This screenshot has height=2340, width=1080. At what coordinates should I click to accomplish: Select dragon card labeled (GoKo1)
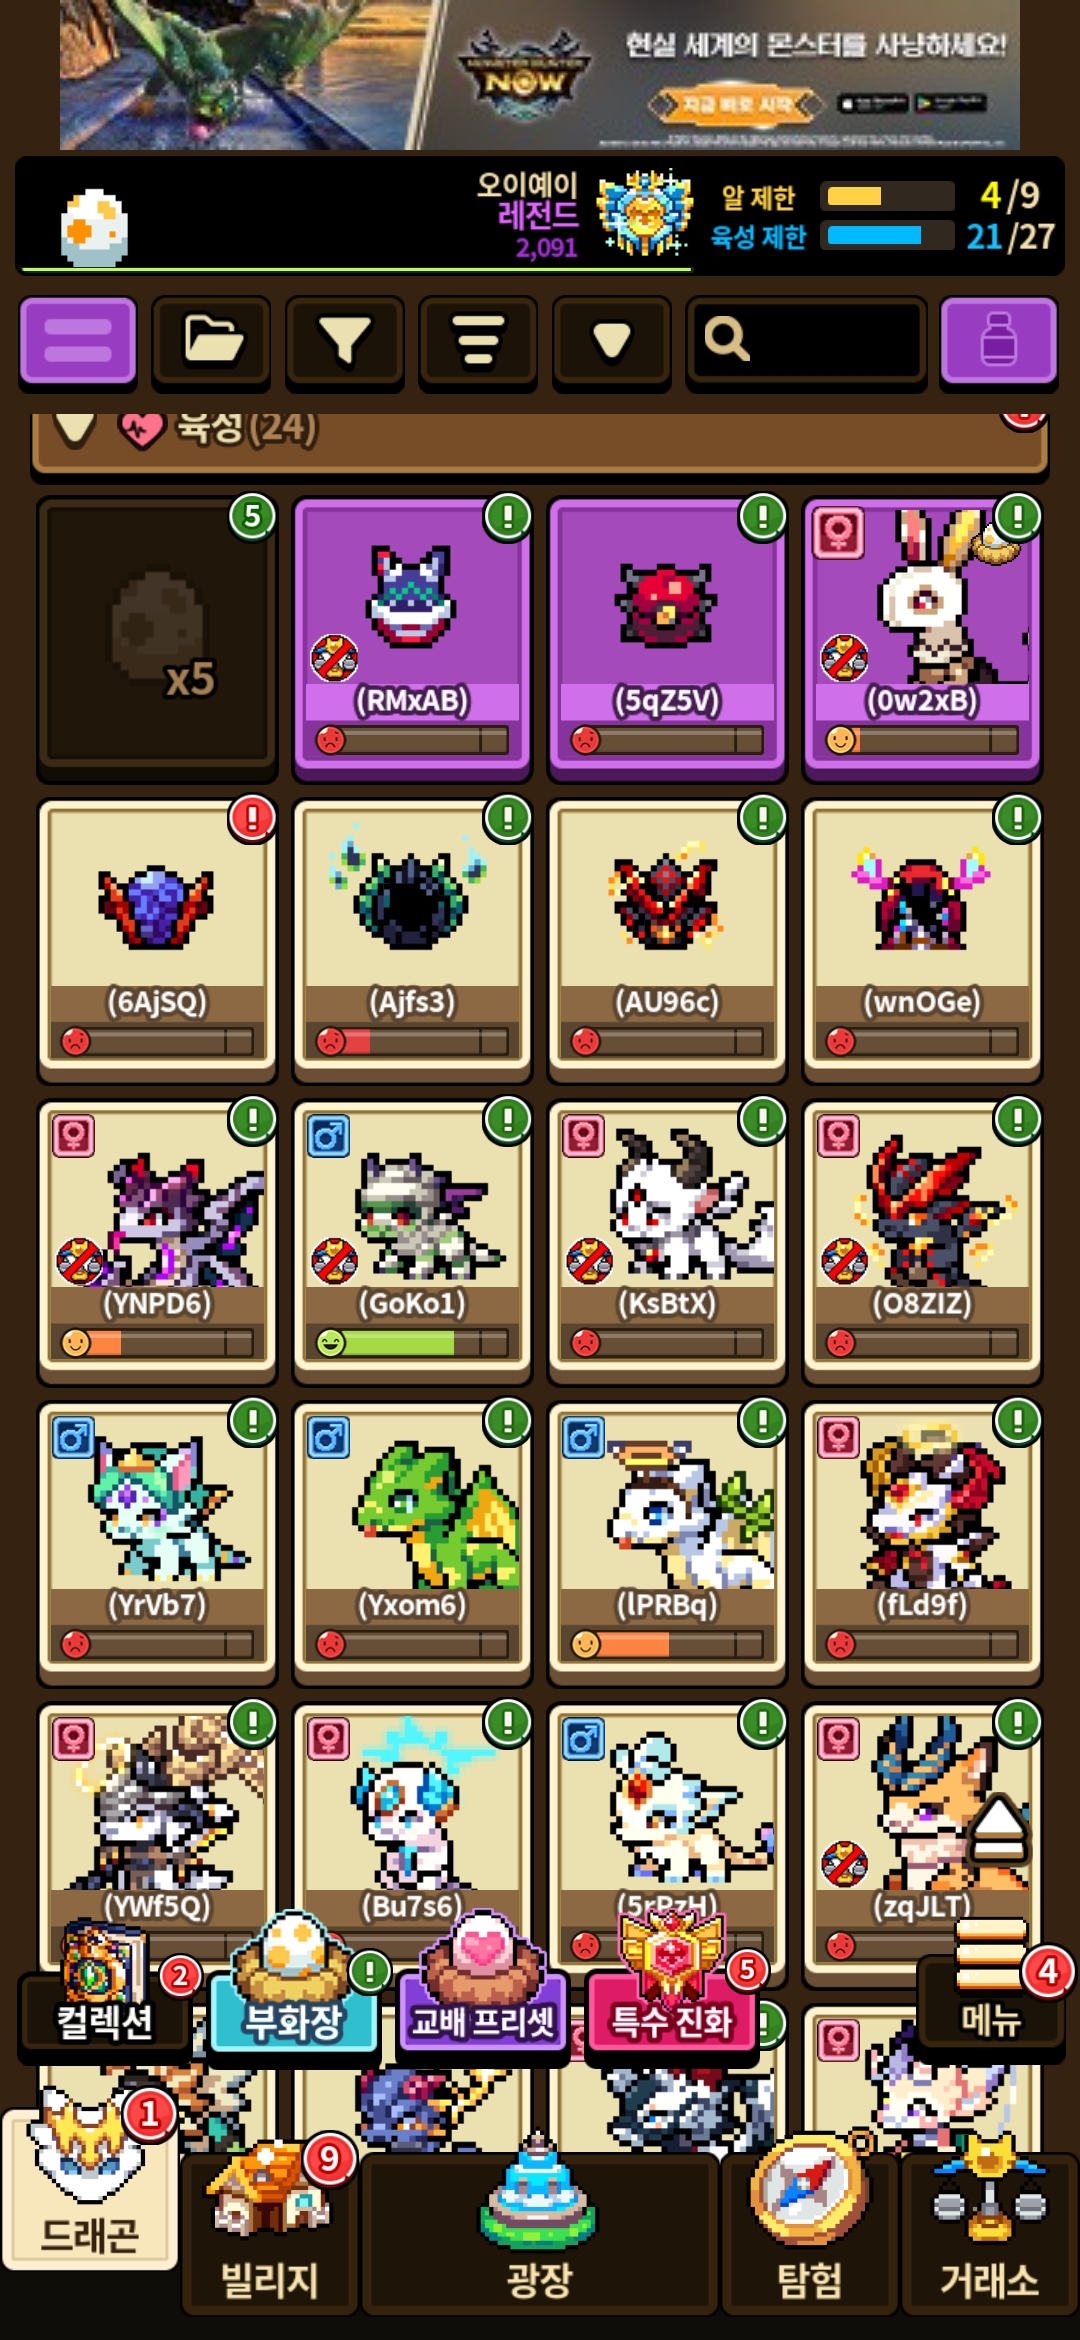412,1242
